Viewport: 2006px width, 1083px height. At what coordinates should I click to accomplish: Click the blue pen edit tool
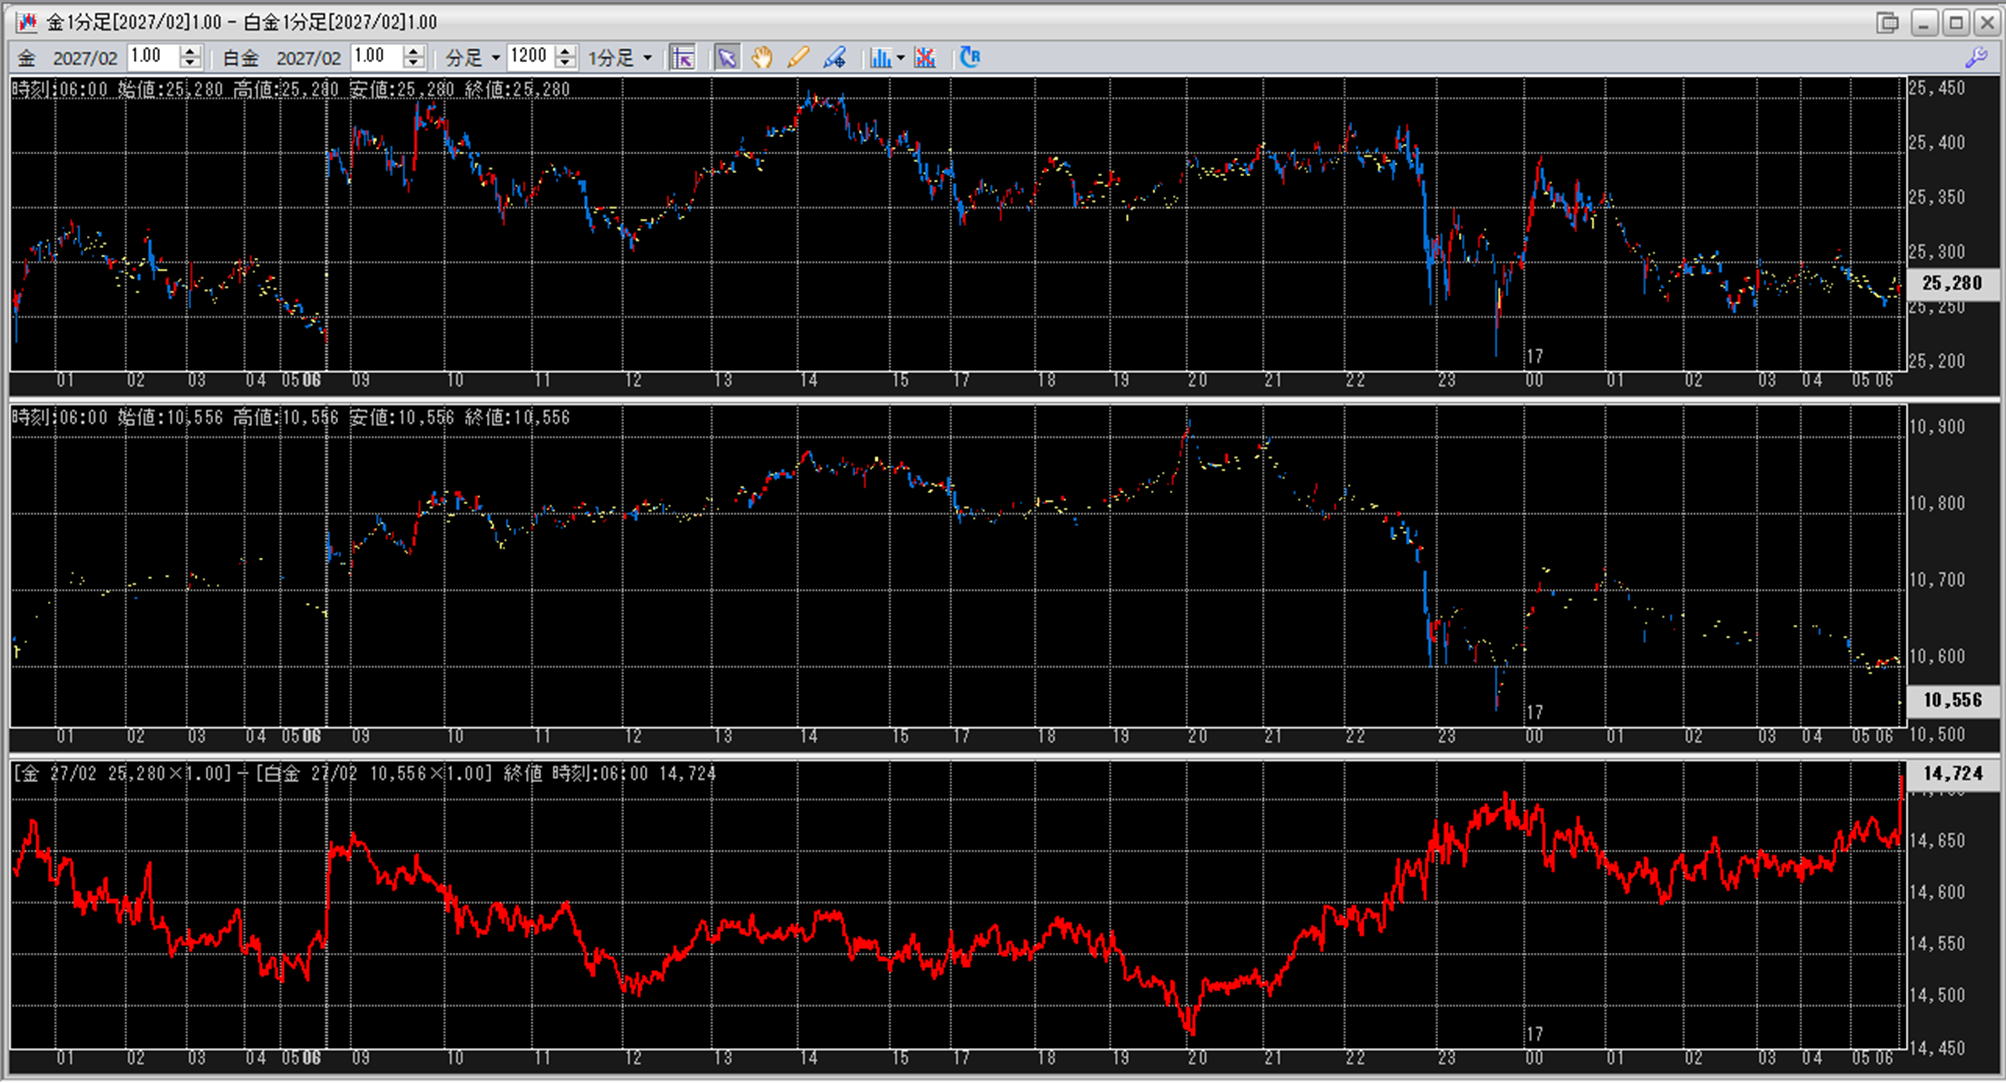click(834, 58)
